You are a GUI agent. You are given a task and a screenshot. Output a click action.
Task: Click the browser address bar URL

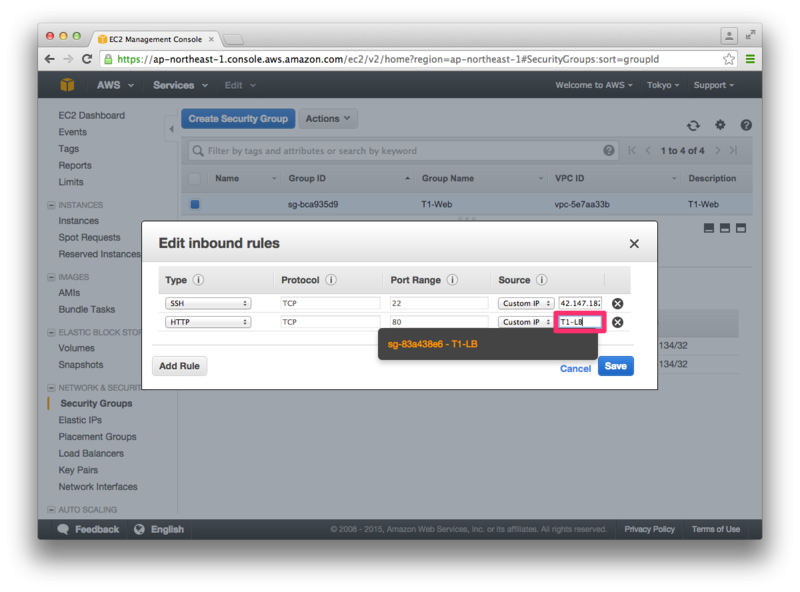[388, 59]
